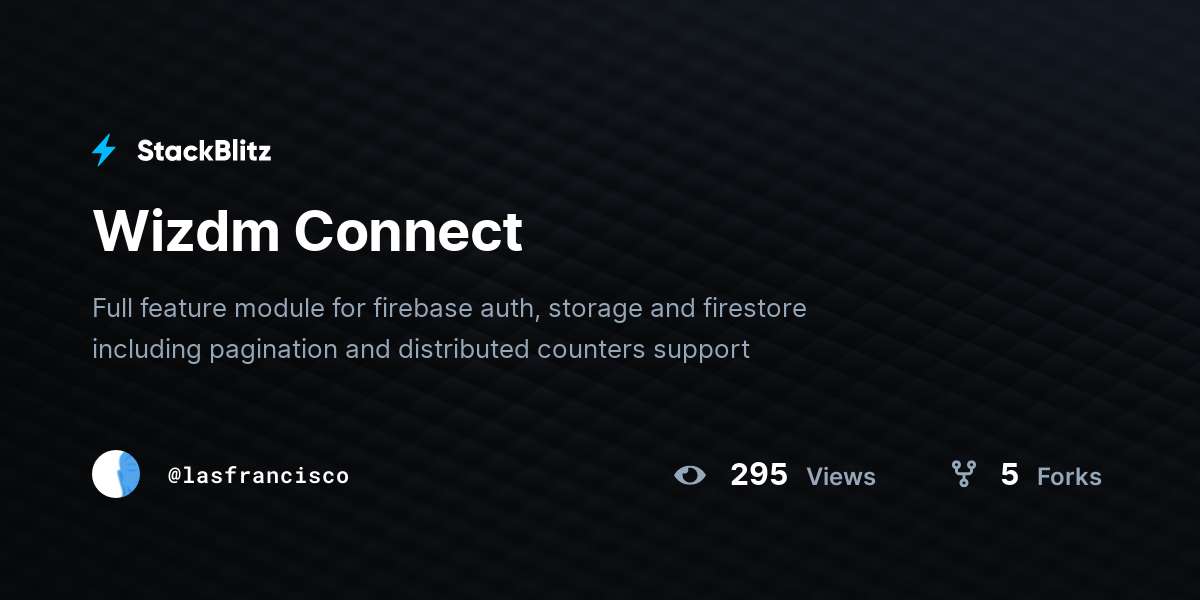
Task: Click the StackBlitz wordmark text
Action: point(204,151)
